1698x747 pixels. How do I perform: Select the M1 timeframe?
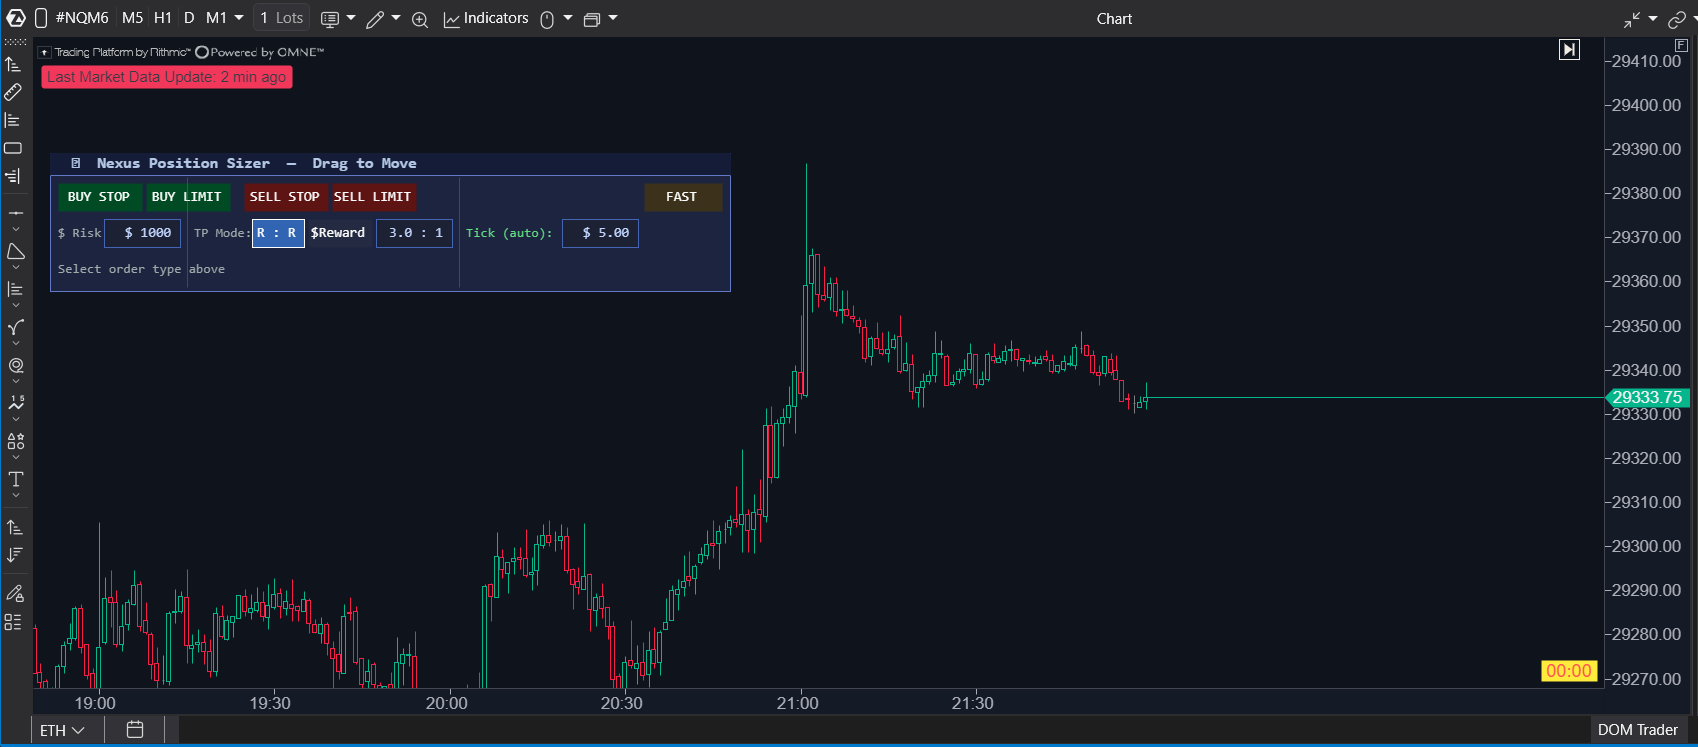tap(216, 18)
